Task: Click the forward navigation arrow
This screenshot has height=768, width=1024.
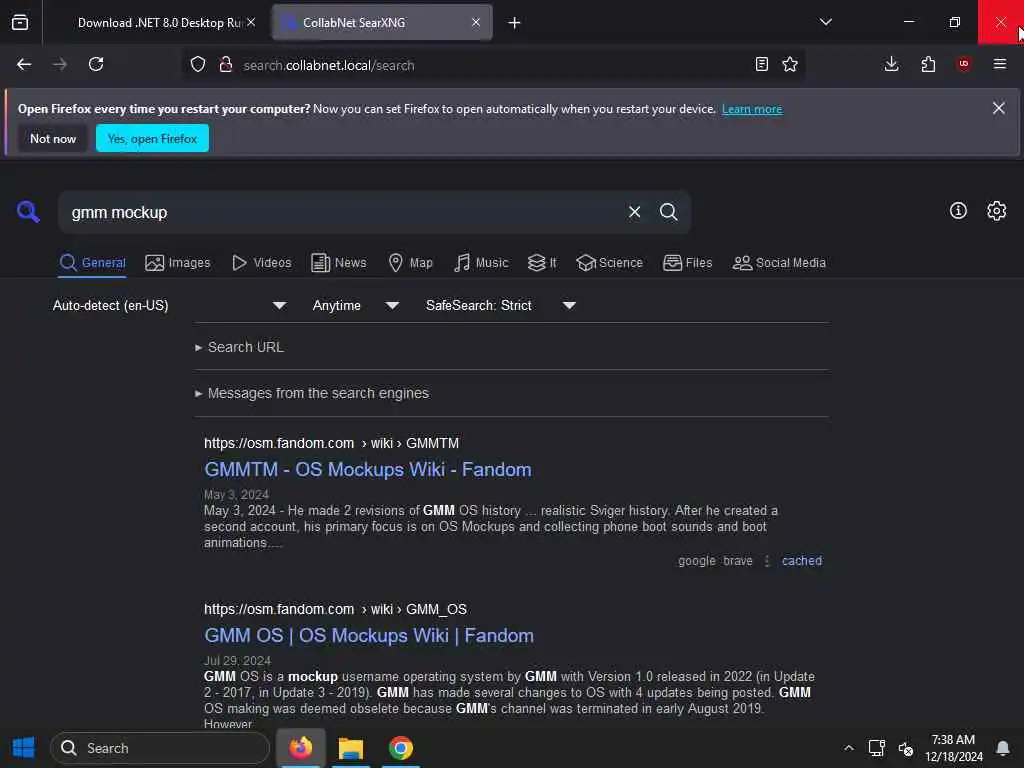Action: pyautogui.click(x=59, y=64)
